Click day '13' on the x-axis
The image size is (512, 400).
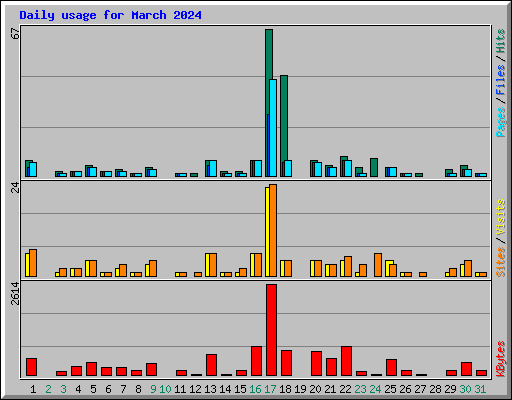tap(210, 389)
